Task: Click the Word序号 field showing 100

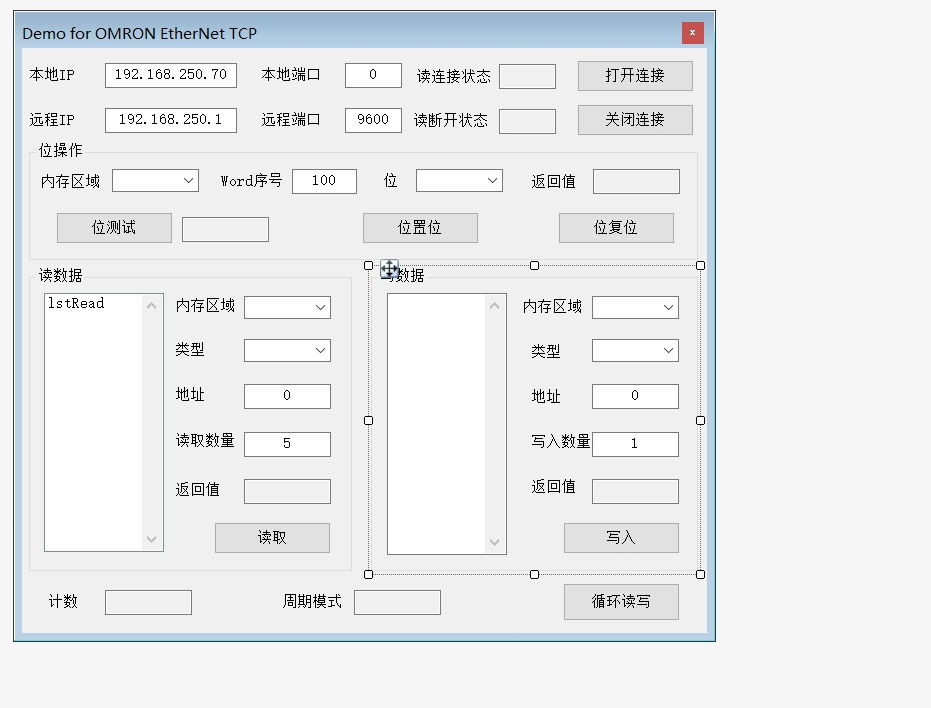Action: (324, 181)
